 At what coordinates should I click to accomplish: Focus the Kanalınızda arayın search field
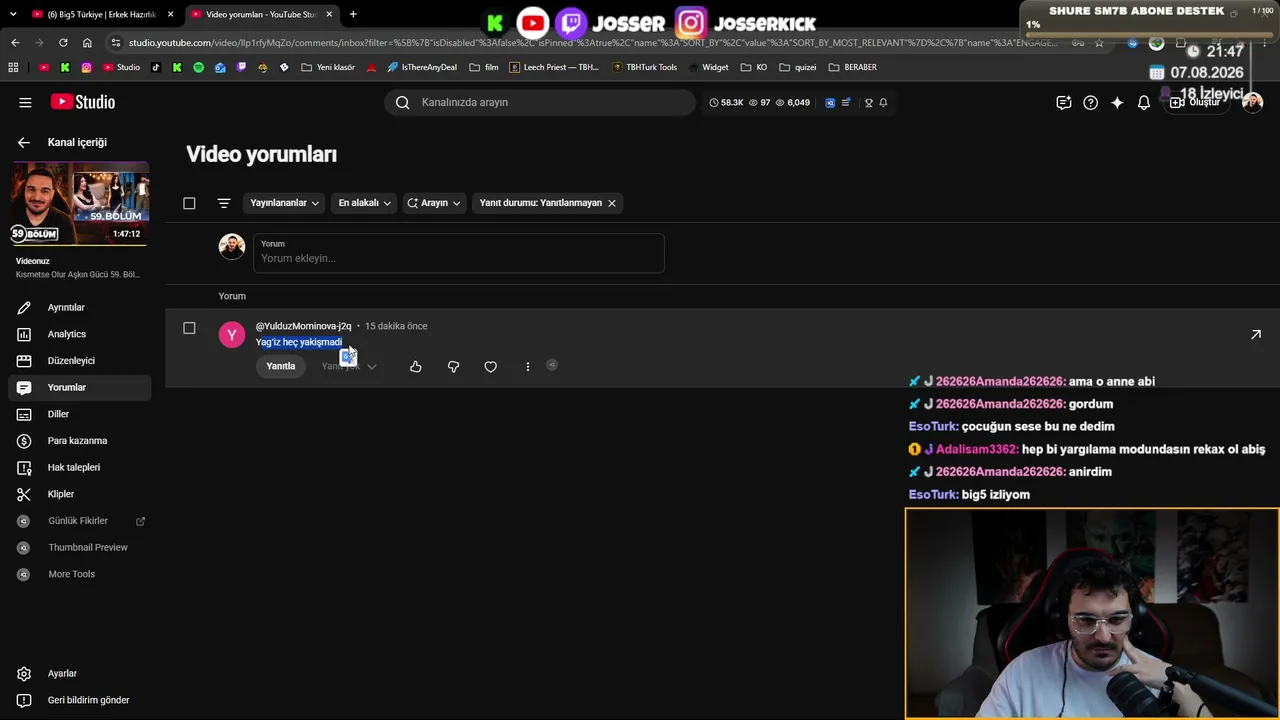click(540, 102)
